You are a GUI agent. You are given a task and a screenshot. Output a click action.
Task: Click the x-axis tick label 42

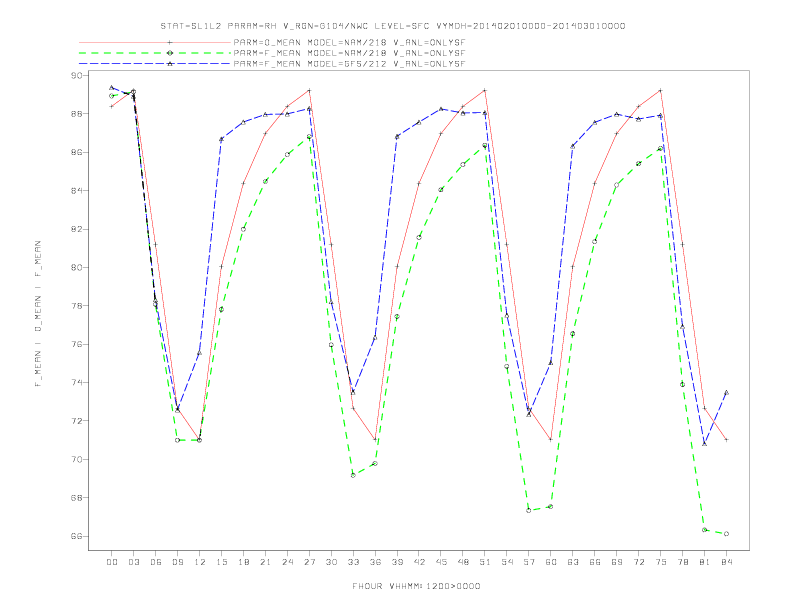[419, 562]
